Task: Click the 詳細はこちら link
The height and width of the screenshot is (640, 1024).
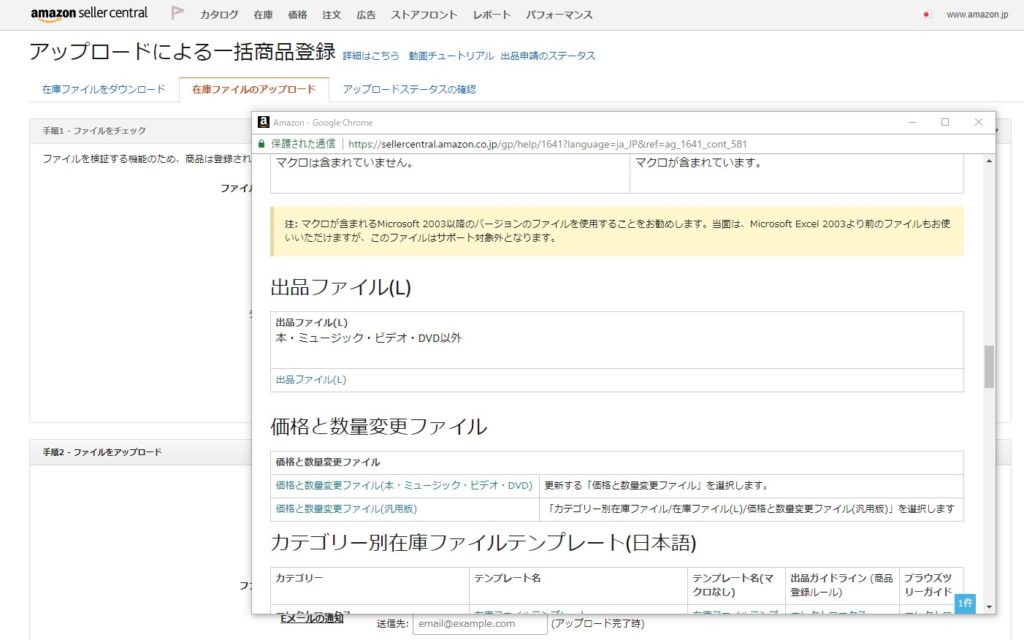Action: 371,56
